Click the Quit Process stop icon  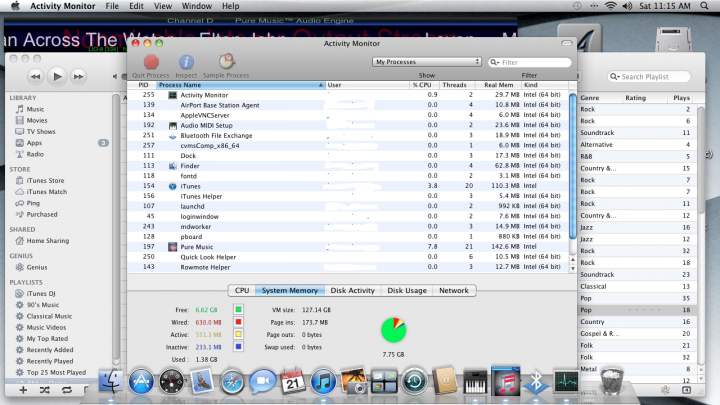[x=151, y=62]
